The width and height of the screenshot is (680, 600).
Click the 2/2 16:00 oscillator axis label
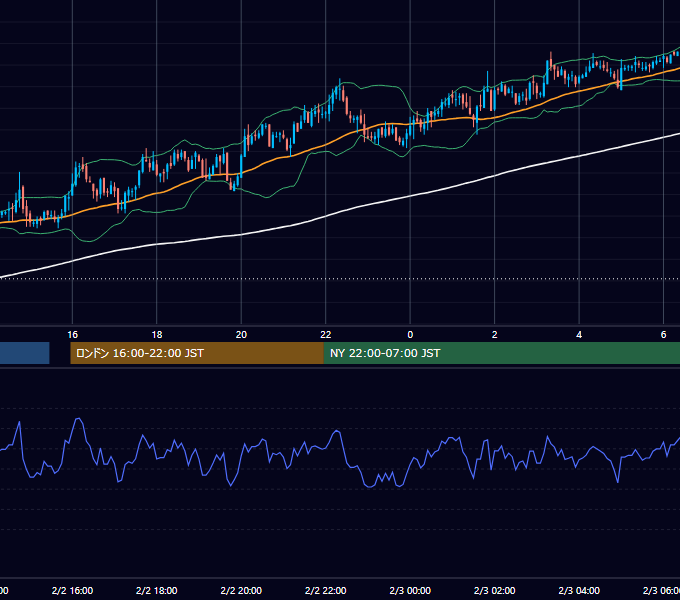pyautogui.click(x=72, y=590)
